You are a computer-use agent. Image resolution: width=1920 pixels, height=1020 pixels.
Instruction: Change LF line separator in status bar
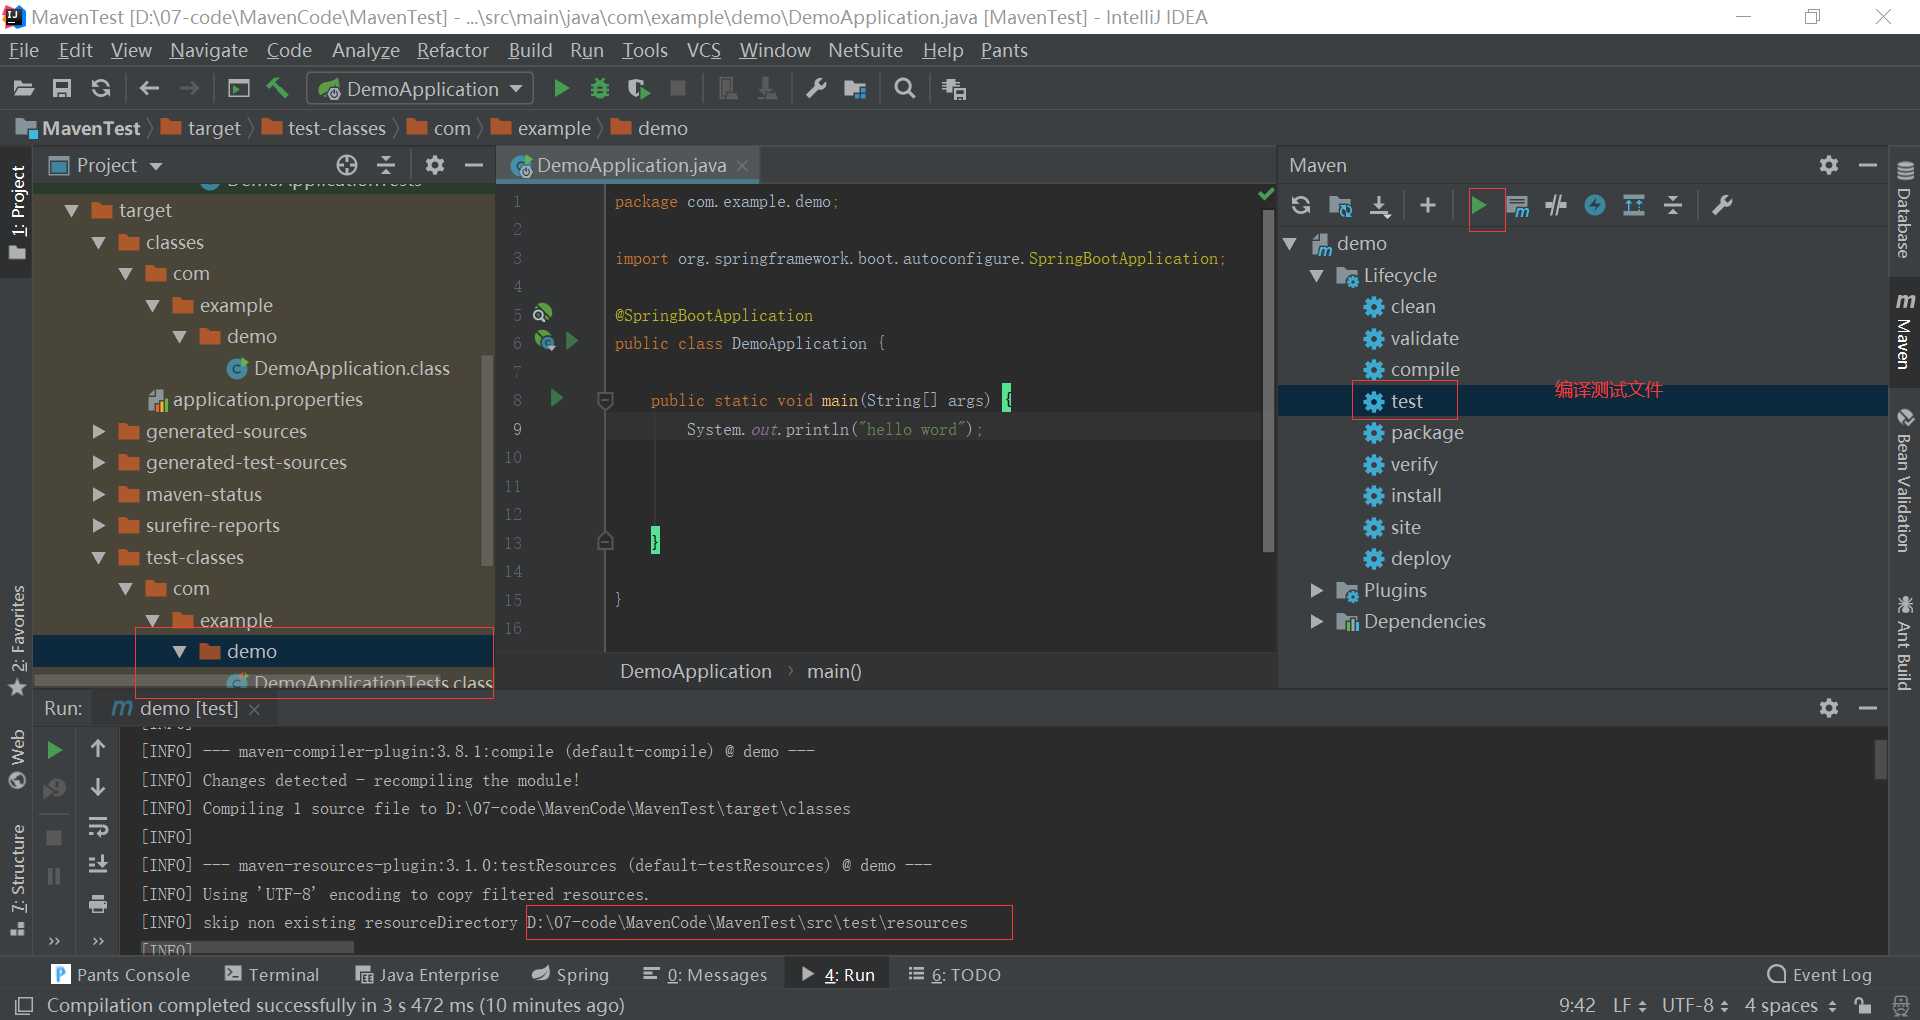(1629, 1005)
